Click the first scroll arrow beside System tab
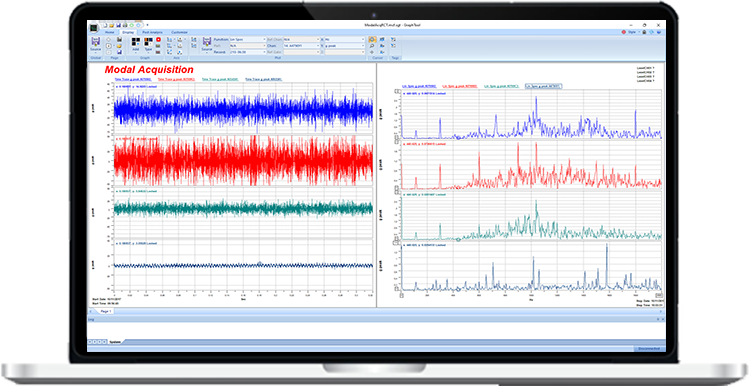Screen dimensions: 749x386 coord(91,342)
